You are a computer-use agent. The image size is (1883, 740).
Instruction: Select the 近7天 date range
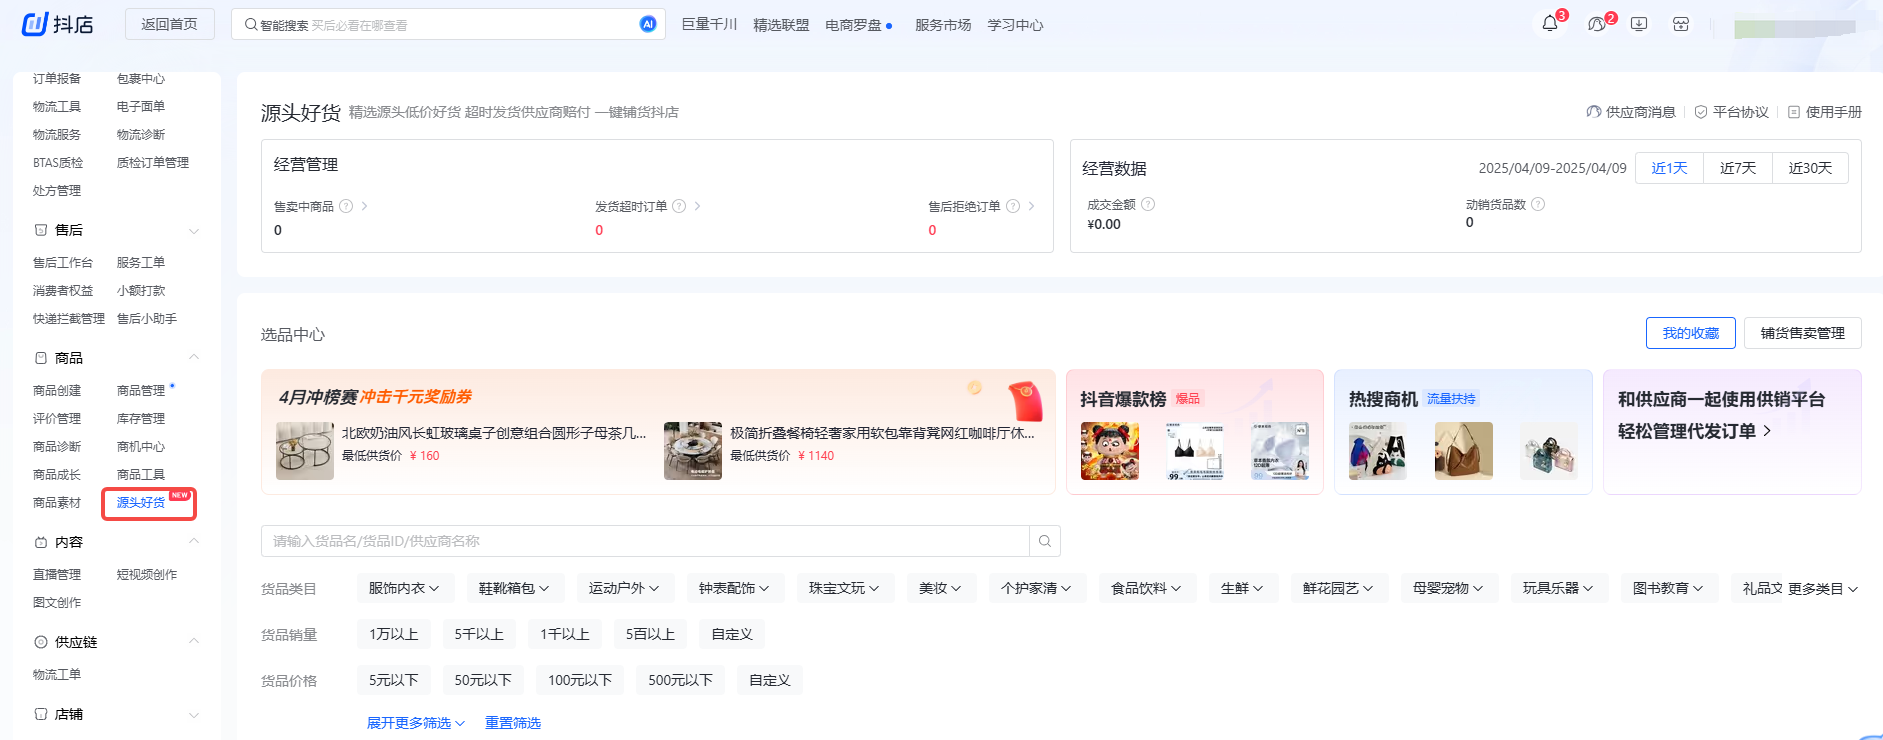coord(1738,168)
